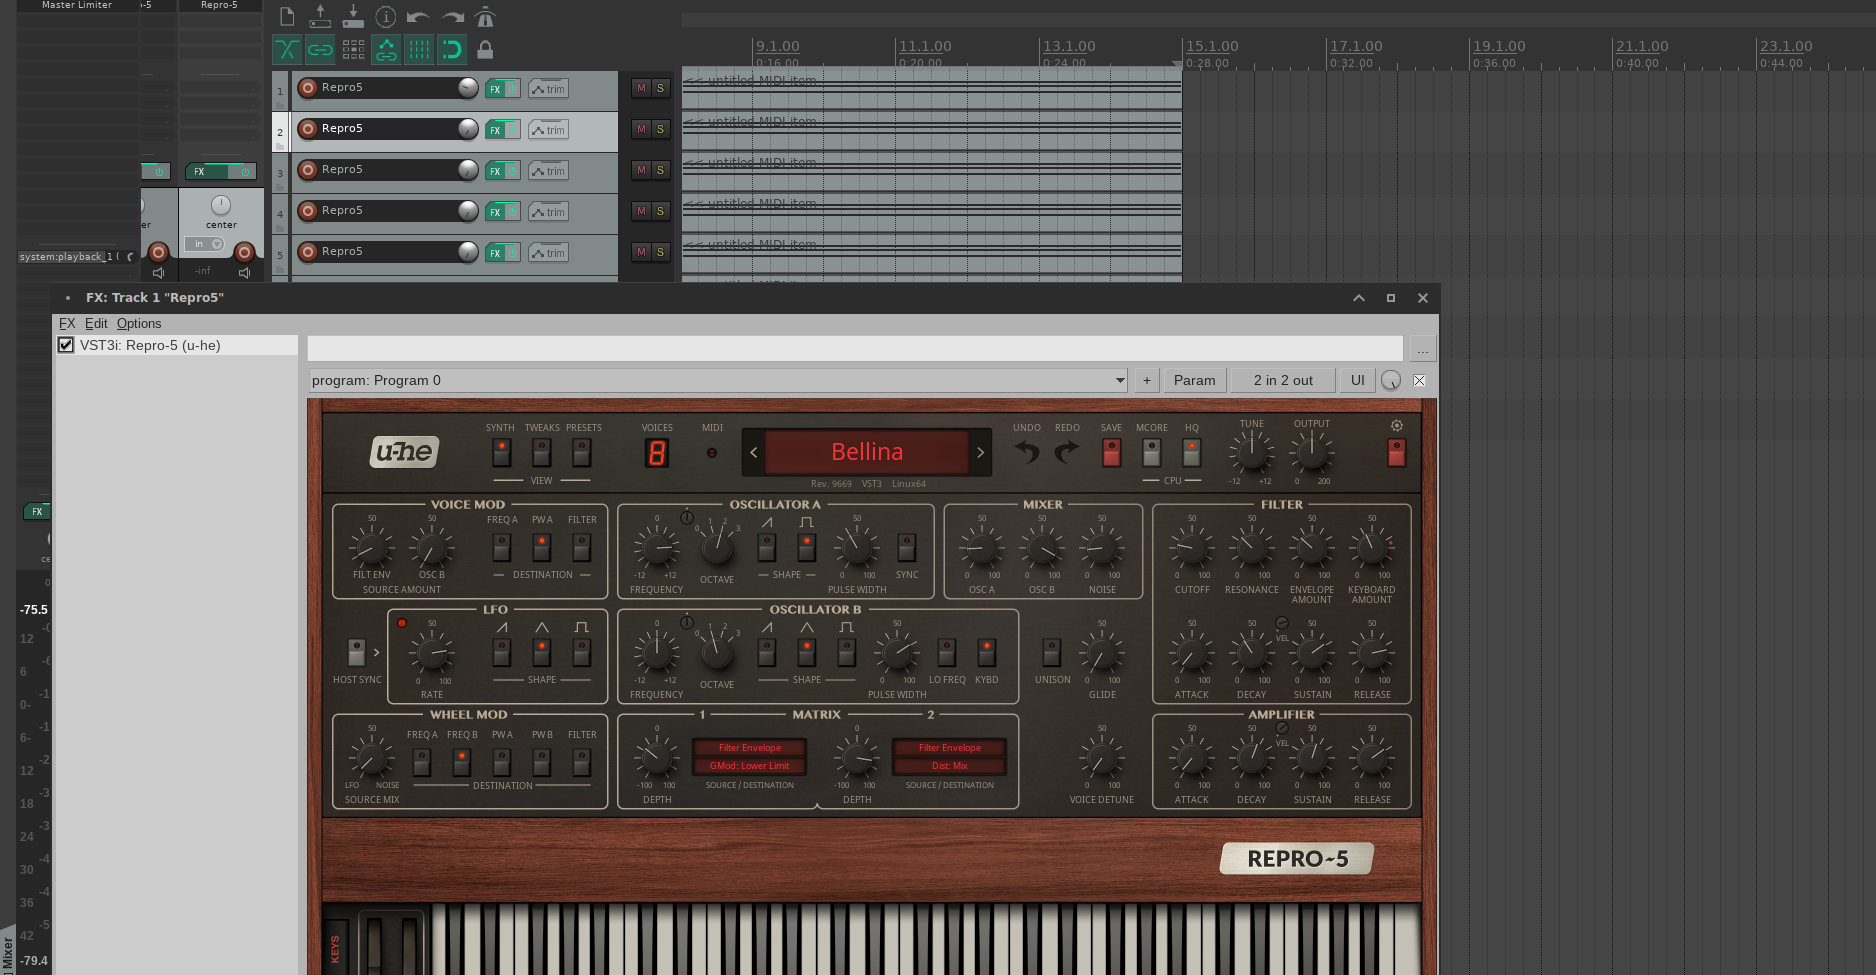1876x975 pixels.
Task: Click the REPRO-5 logo badge
Action: (x=1297, y=859)
